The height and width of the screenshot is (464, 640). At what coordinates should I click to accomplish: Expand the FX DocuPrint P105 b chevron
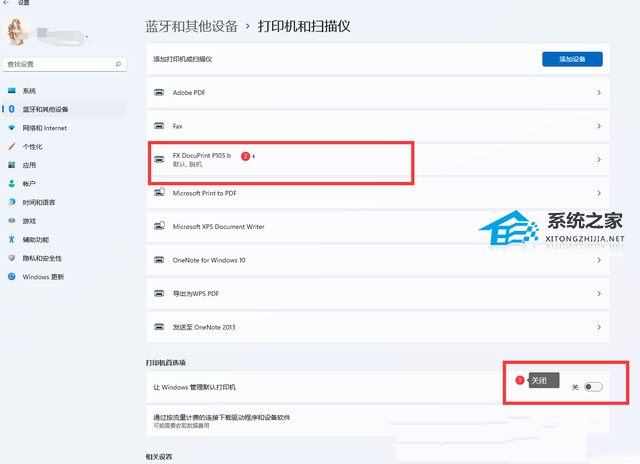click(598, 160)
